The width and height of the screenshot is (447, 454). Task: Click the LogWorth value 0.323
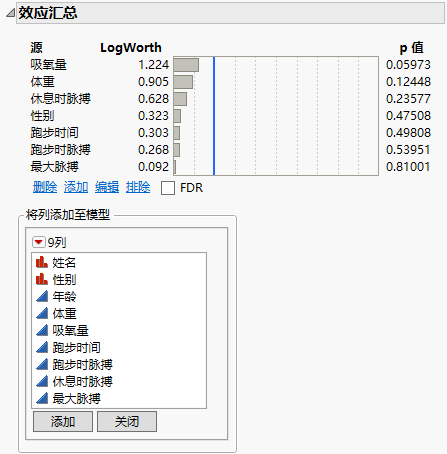coord(154,116)
